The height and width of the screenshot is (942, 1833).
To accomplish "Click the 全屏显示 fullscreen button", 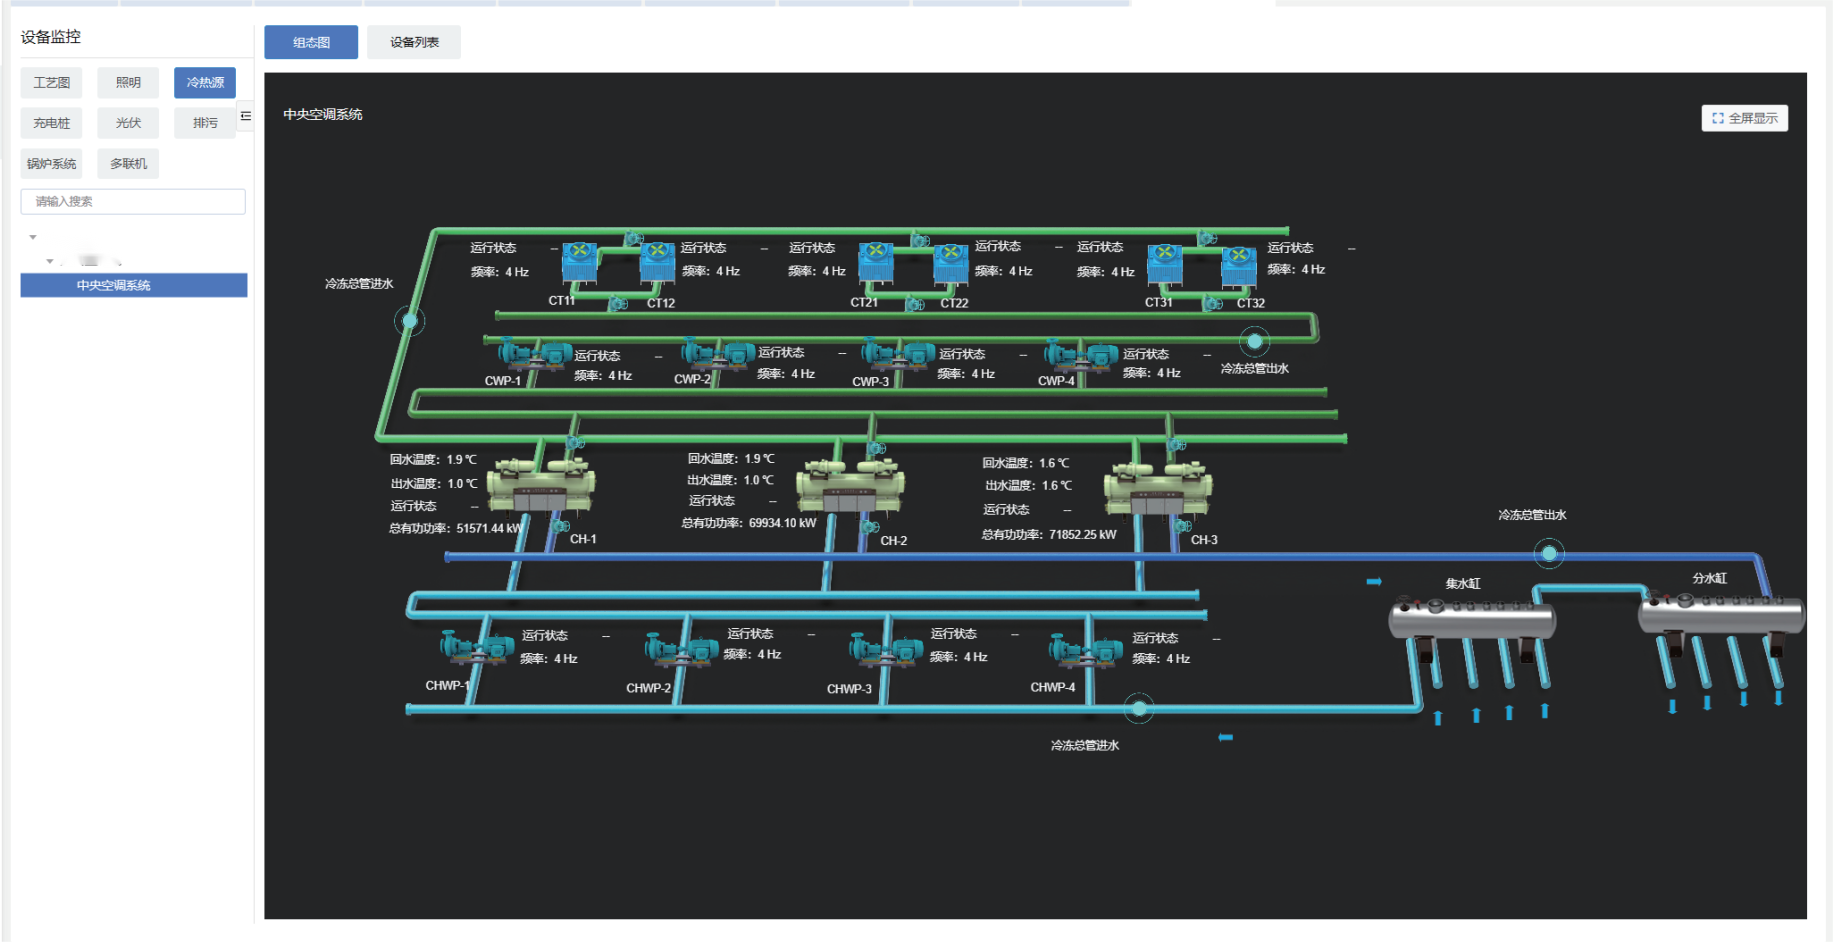I will coord(1744,118).
